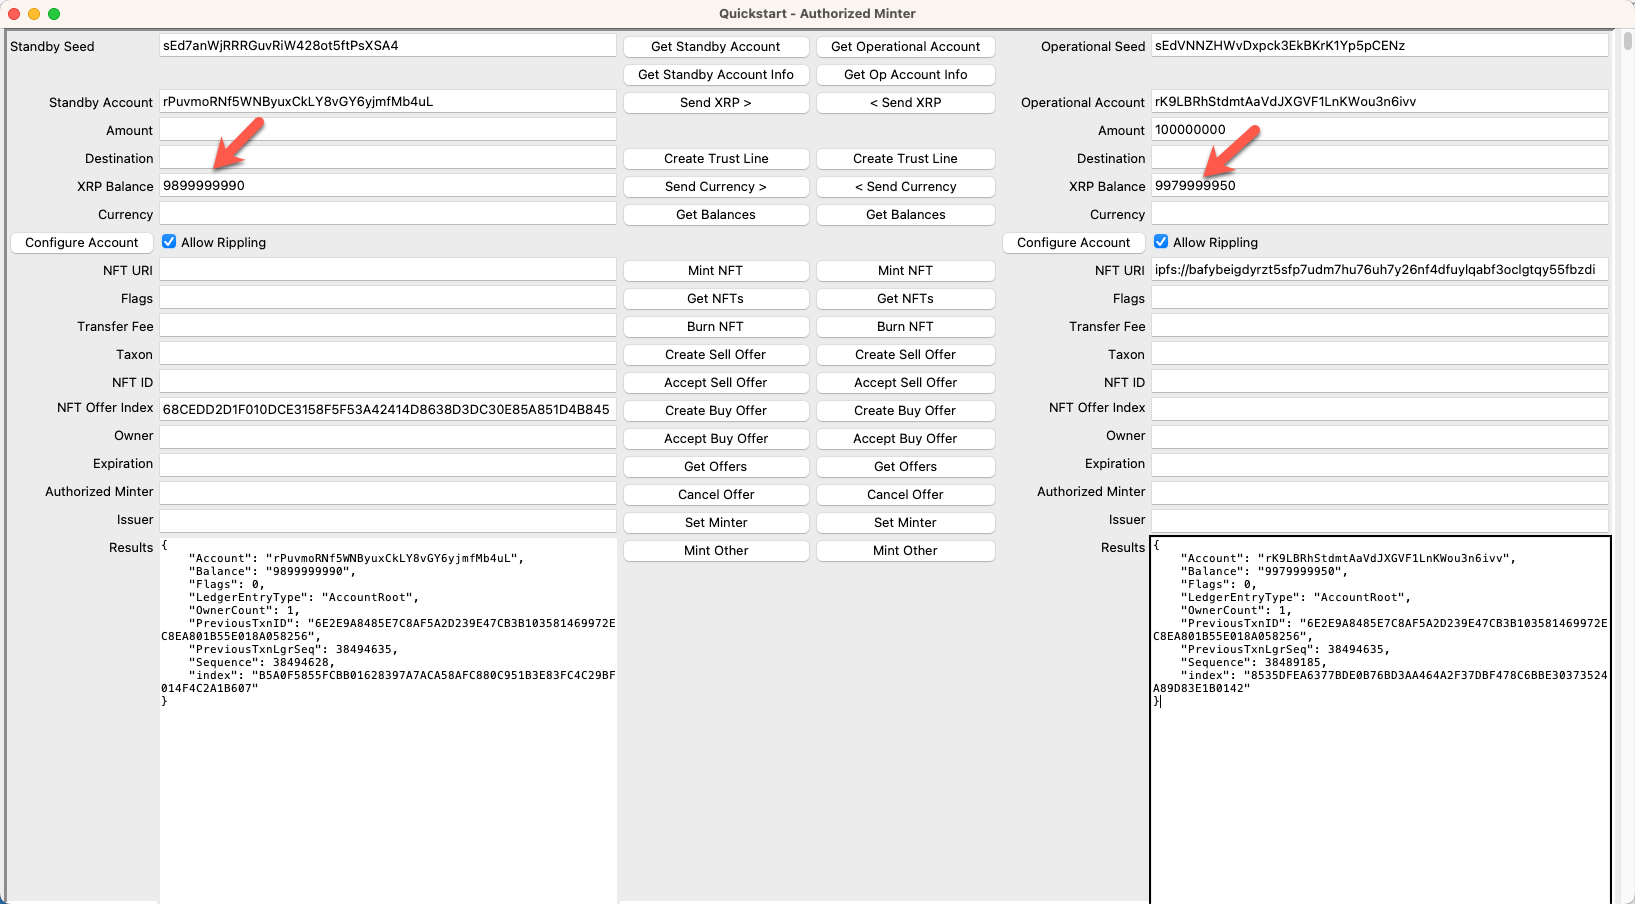1635x904 pixels.
Task: Click the left Get Balances button
Action: pyautogui.click(x=716, y=214)
